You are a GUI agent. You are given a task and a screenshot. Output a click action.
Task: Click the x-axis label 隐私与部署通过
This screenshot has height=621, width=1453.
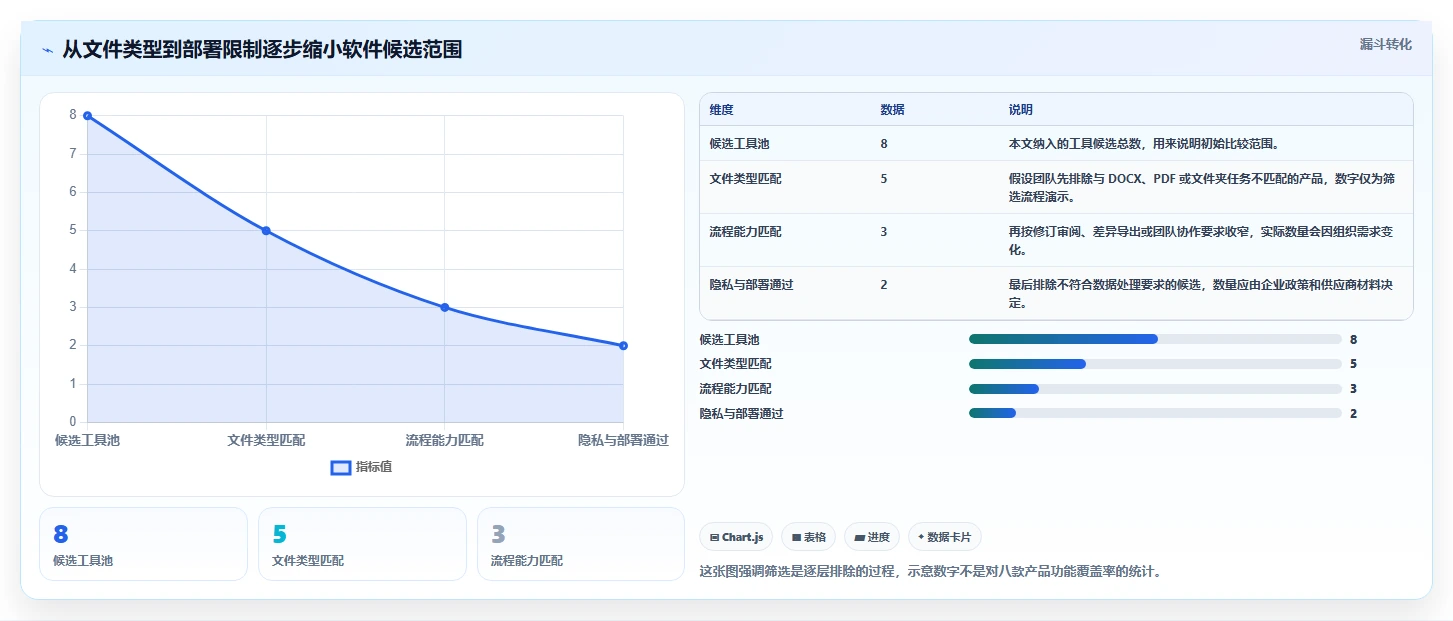[623, 440]
